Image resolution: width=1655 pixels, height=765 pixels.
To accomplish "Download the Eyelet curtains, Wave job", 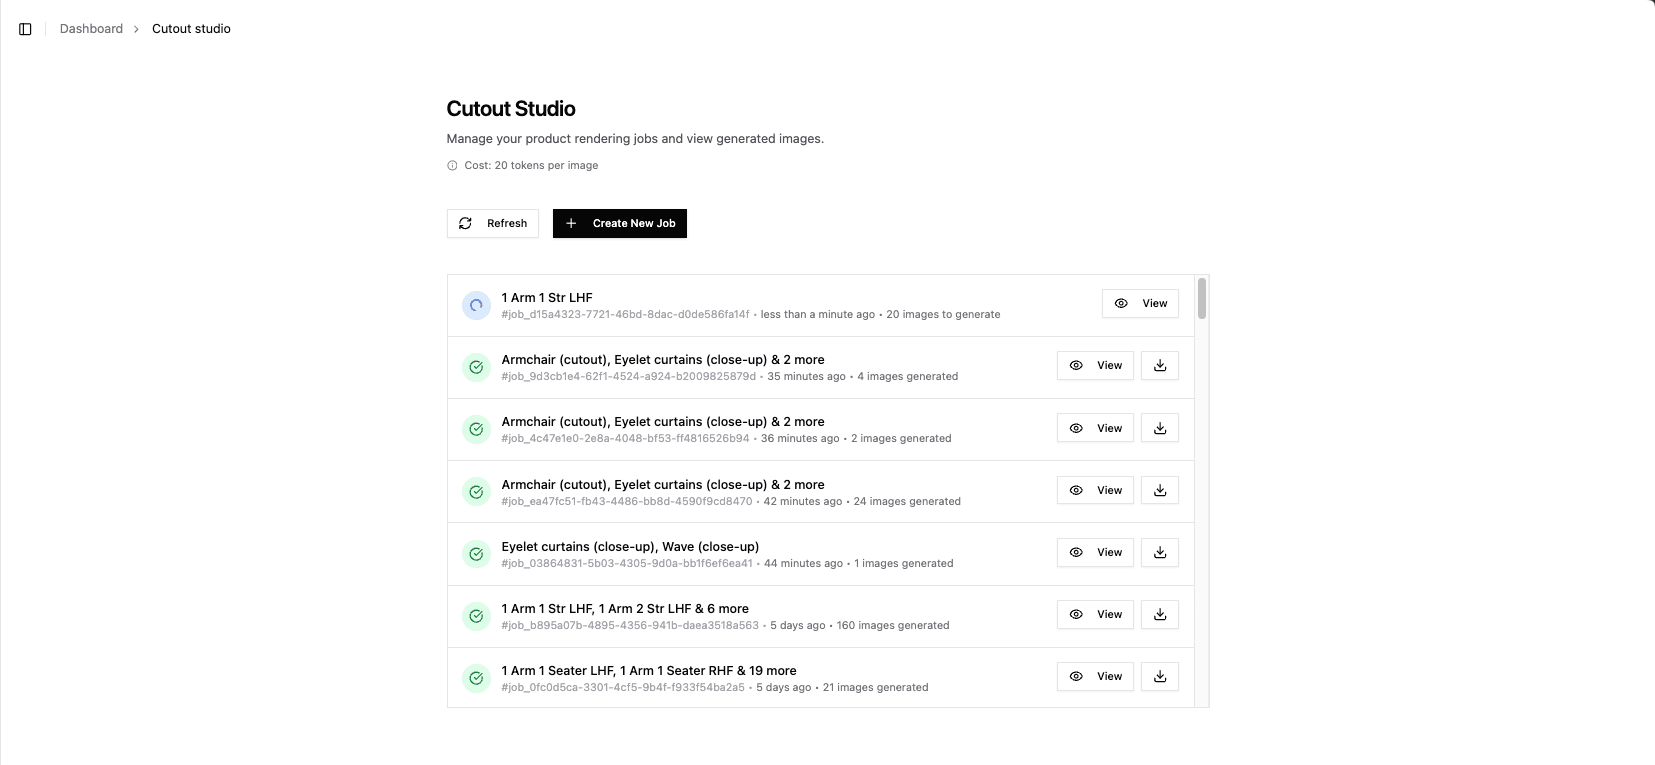I will (x=1160, y=552).
